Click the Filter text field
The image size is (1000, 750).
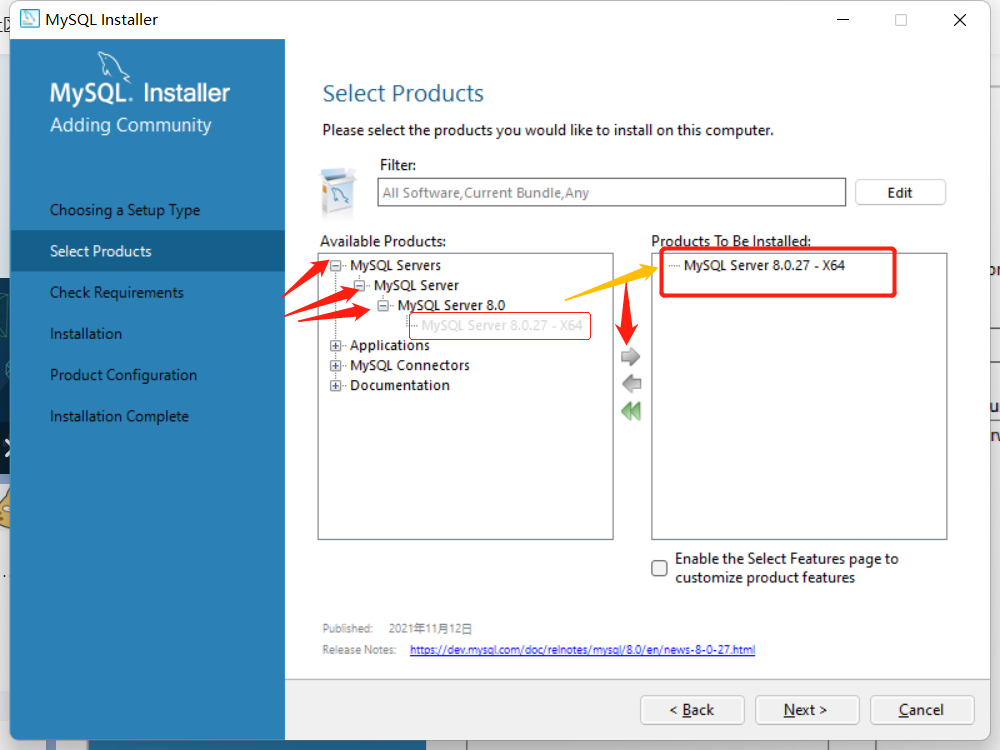pyautogui.click(x=612, y=193)
